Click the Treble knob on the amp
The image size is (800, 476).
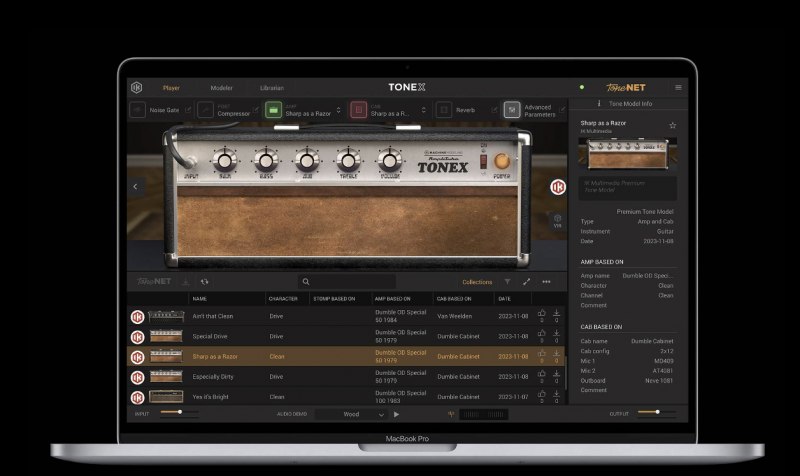[348, 161]
